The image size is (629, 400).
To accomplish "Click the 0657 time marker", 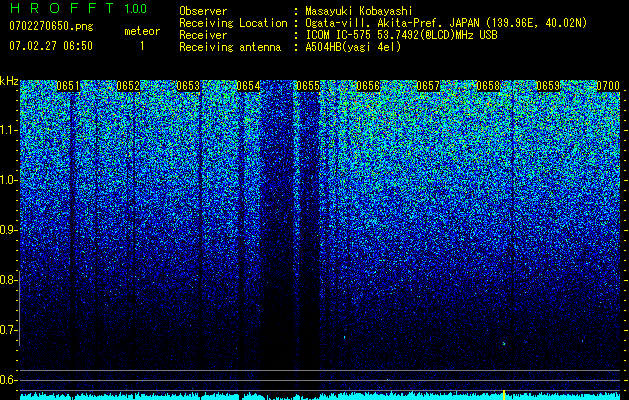I will pos(428,86).
